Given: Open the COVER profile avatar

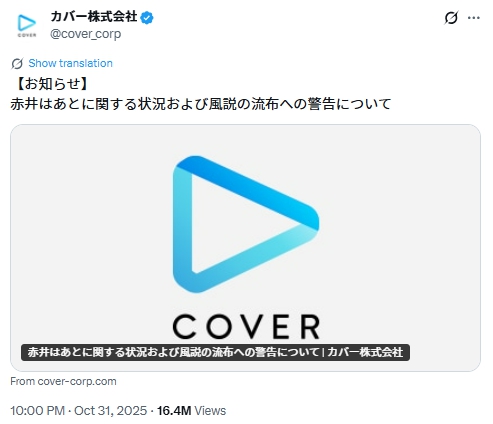Looking at the screenshot, I should tap(27, 26).
